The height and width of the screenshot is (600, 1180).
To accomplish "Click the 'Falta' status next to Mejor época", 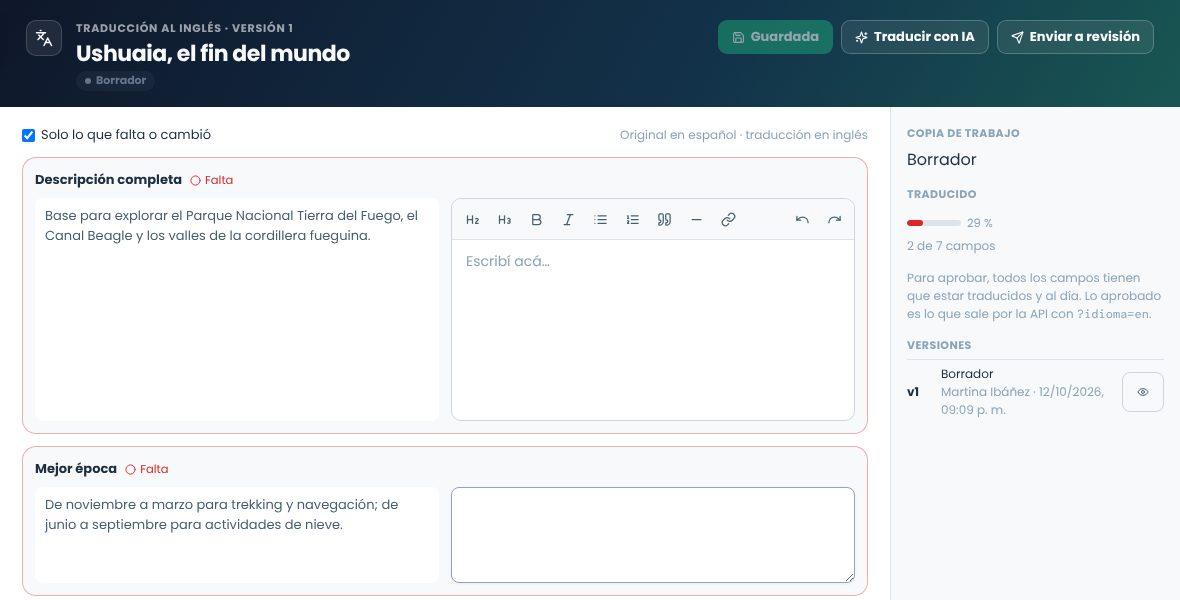I will (x=147, y=470).
